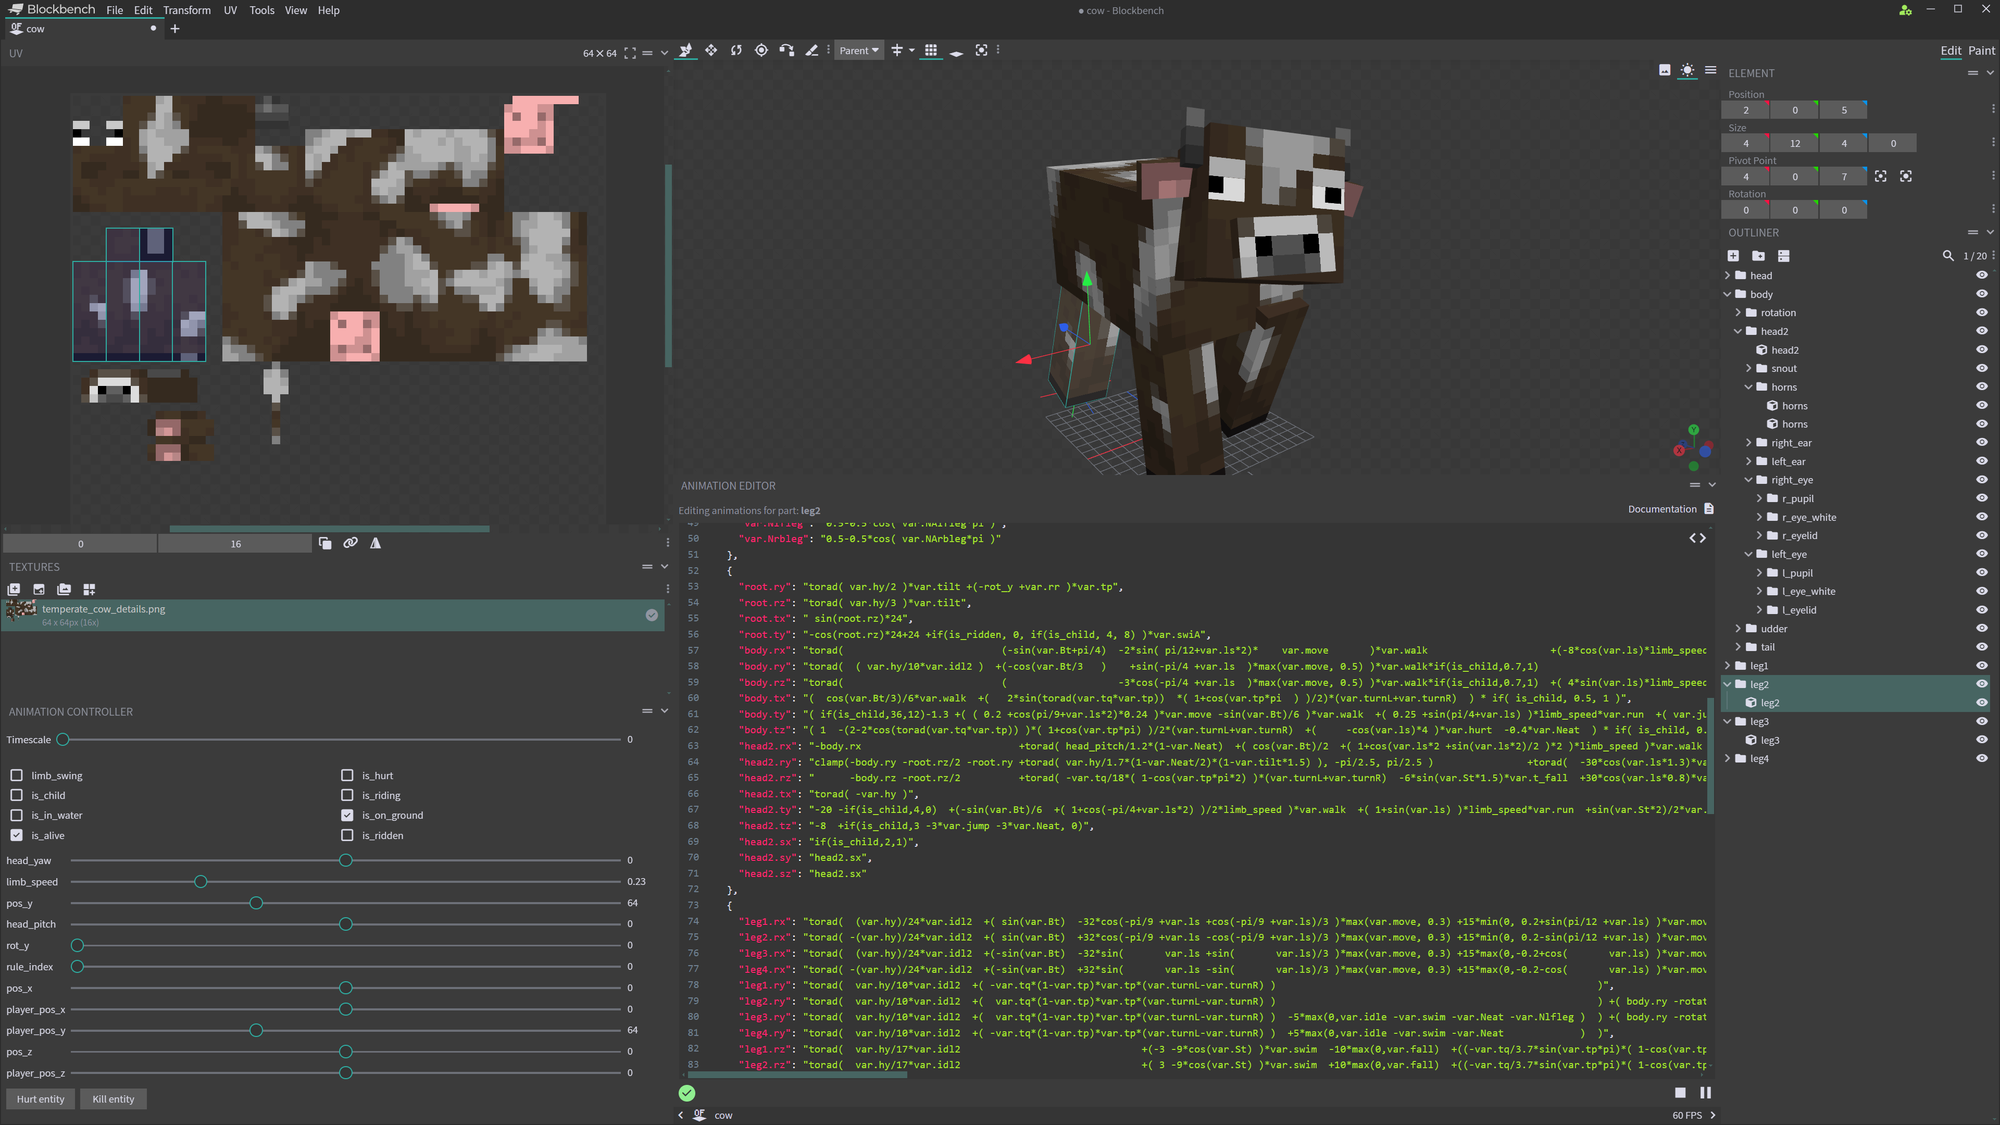Pause the animation playback
This screenshot has width=2000, height=1125.
coord(1705,1093)
